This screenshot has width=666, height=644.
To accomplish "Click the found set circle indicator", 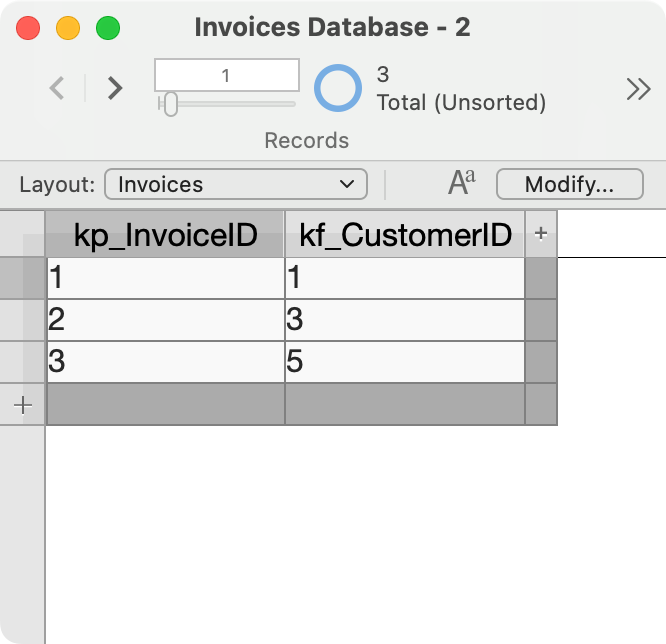I will tap(338, 88).
